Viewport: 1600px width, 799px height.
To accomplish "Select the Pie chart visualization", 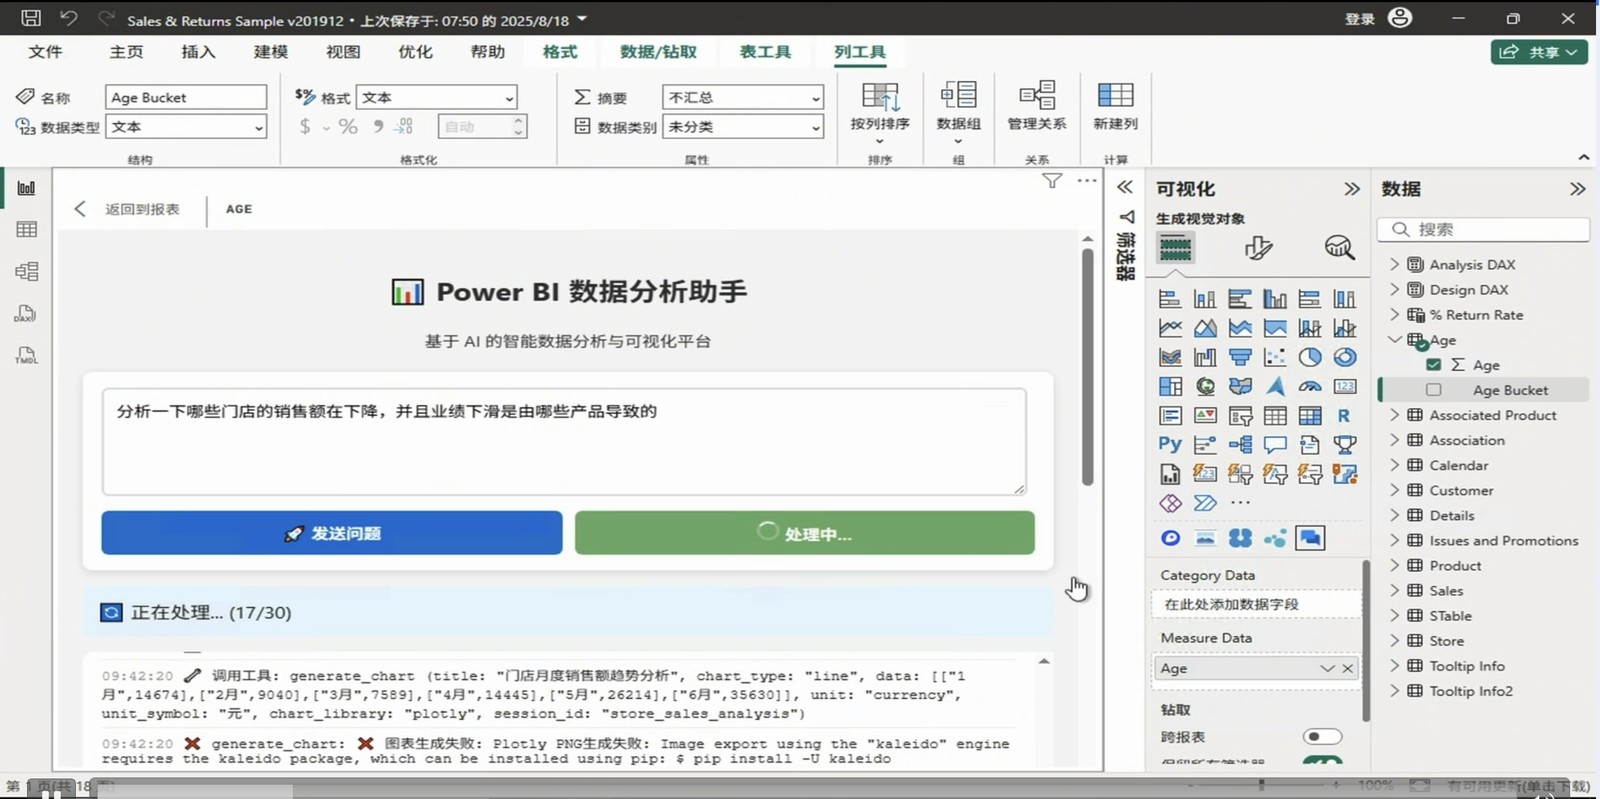I will click(1310, 357).
